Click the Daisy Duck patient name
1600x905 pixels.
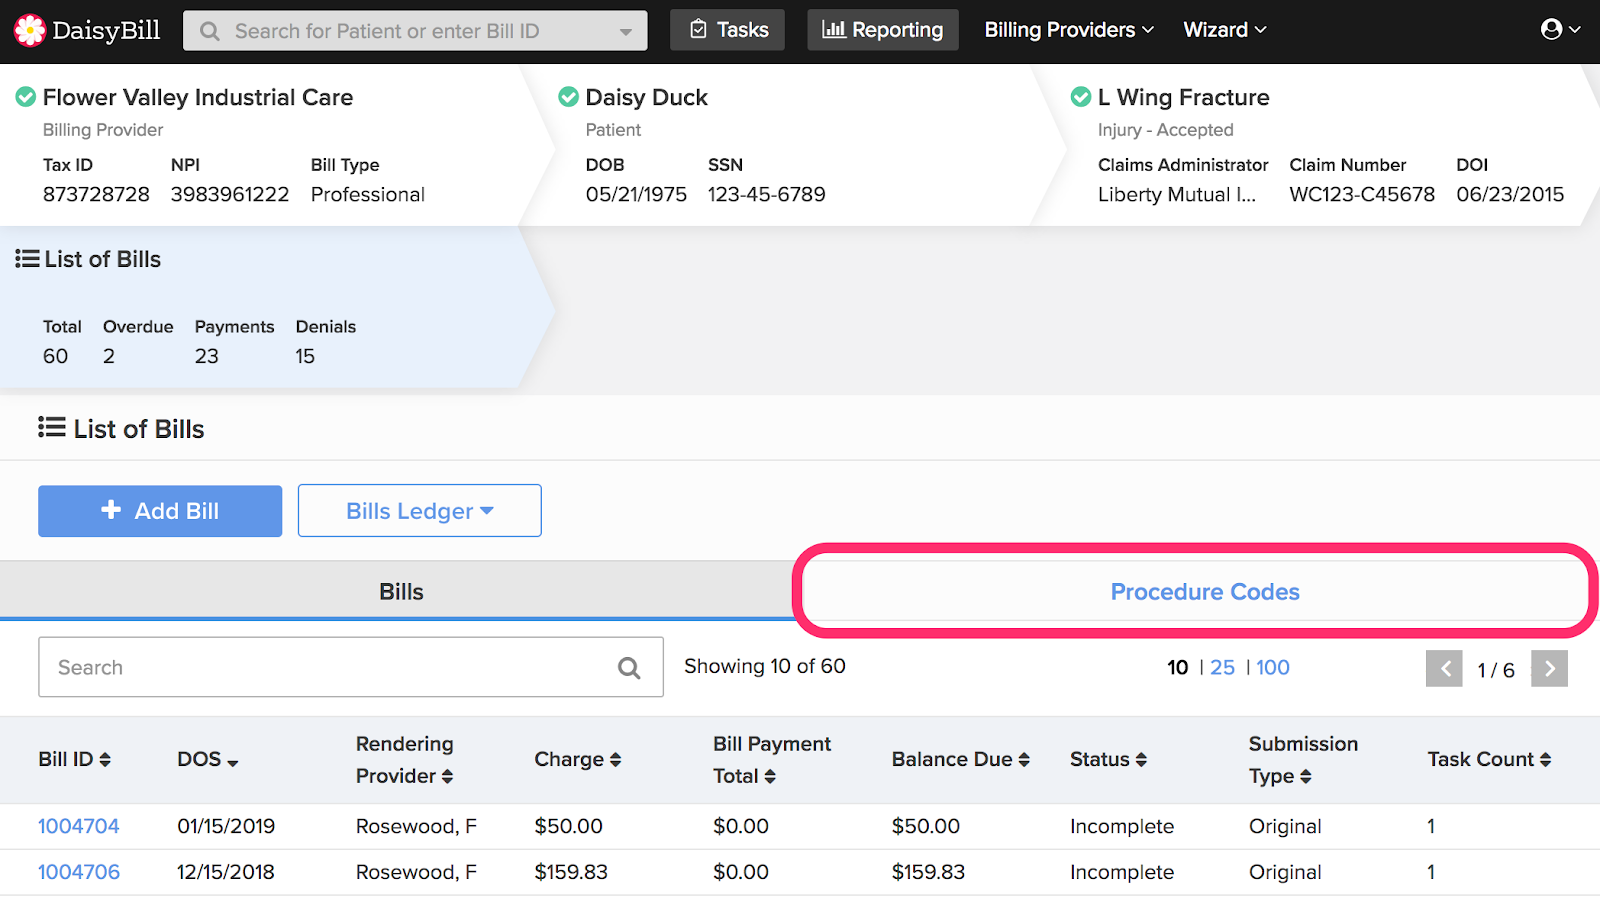coord(647,97)
